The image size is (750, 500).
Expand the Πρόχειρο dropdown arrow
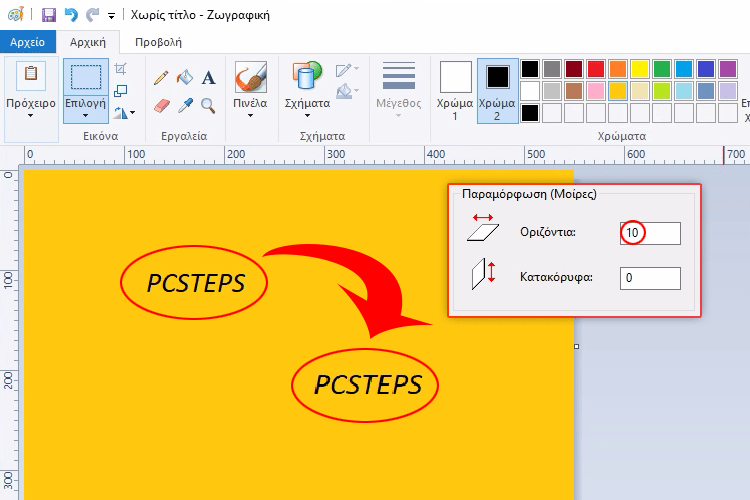pos(31,116)
